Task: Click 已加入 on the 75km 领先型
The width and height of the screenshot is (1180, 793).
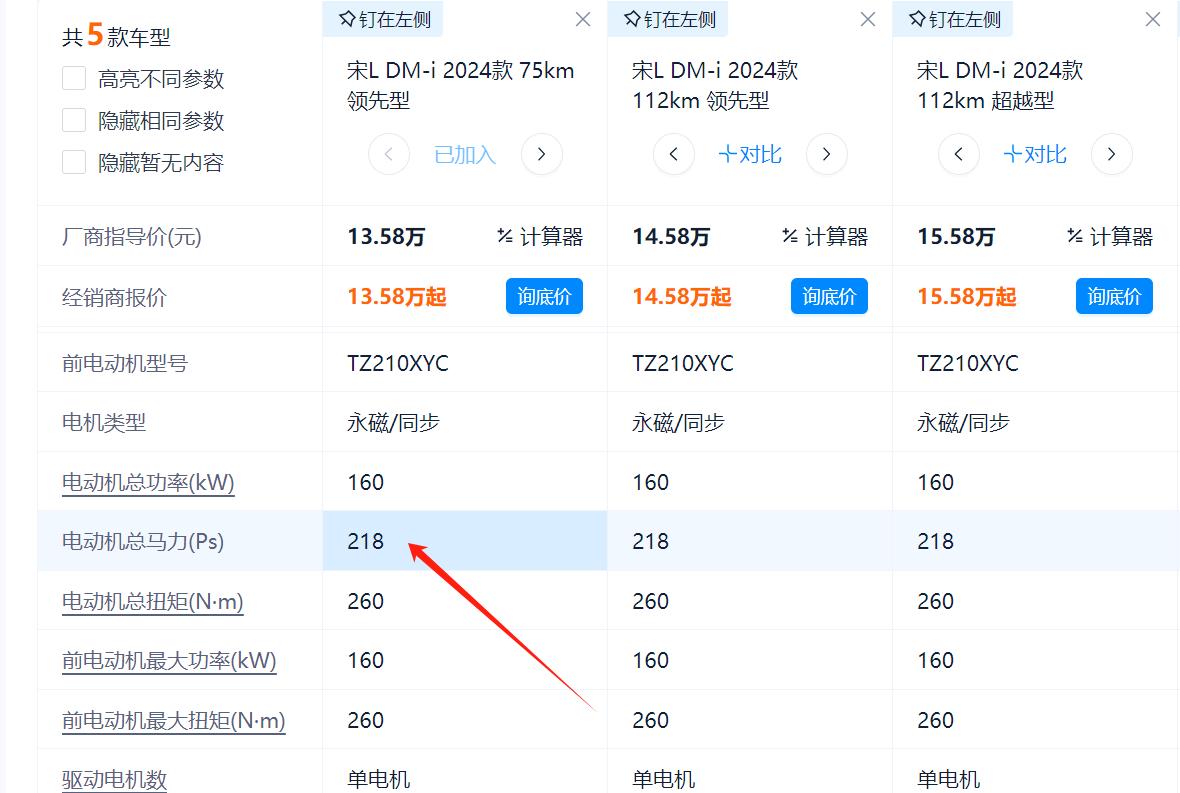Action: pos(465,155)
